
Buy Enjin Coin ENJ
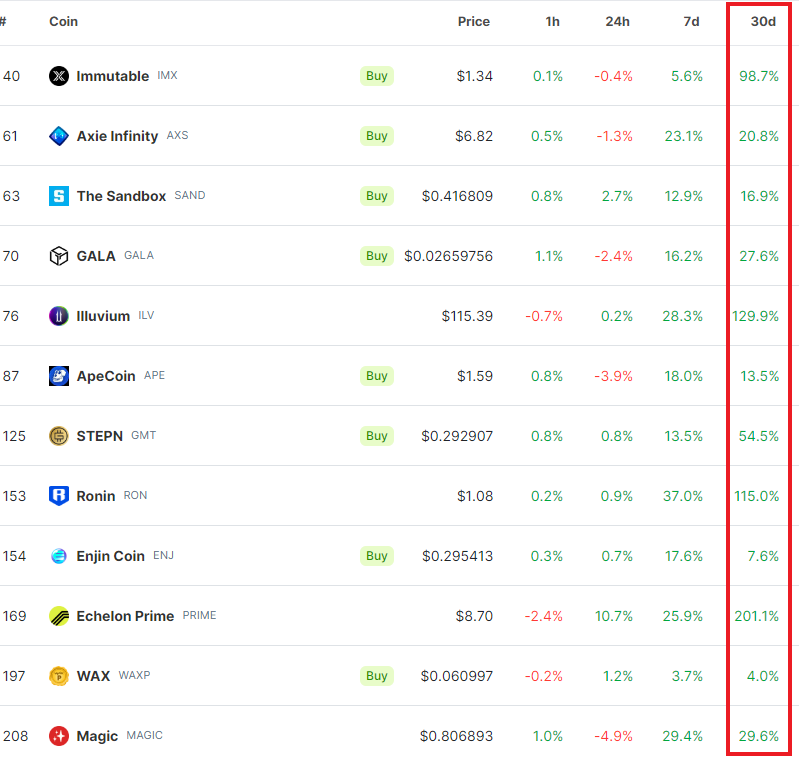tap(377, 556)
